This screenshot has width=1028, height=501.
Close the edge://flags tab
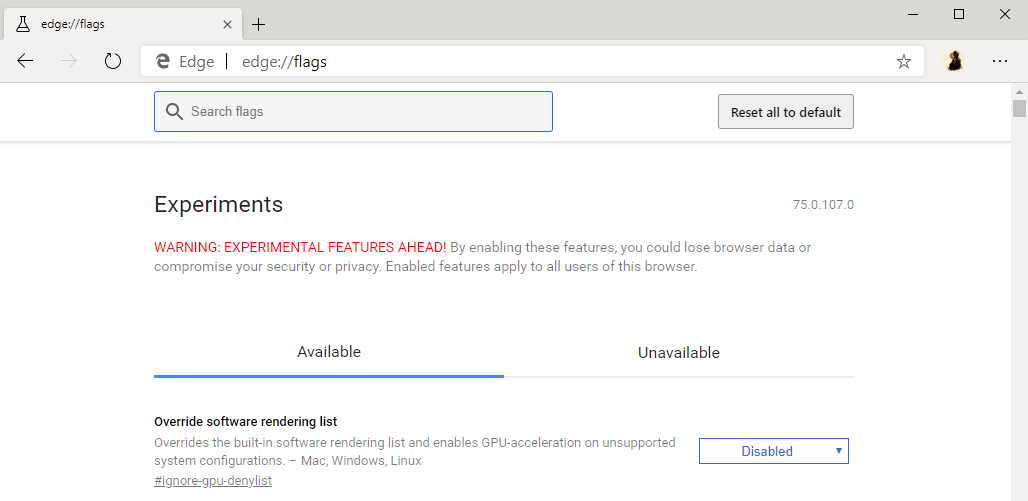coord(227,24)
